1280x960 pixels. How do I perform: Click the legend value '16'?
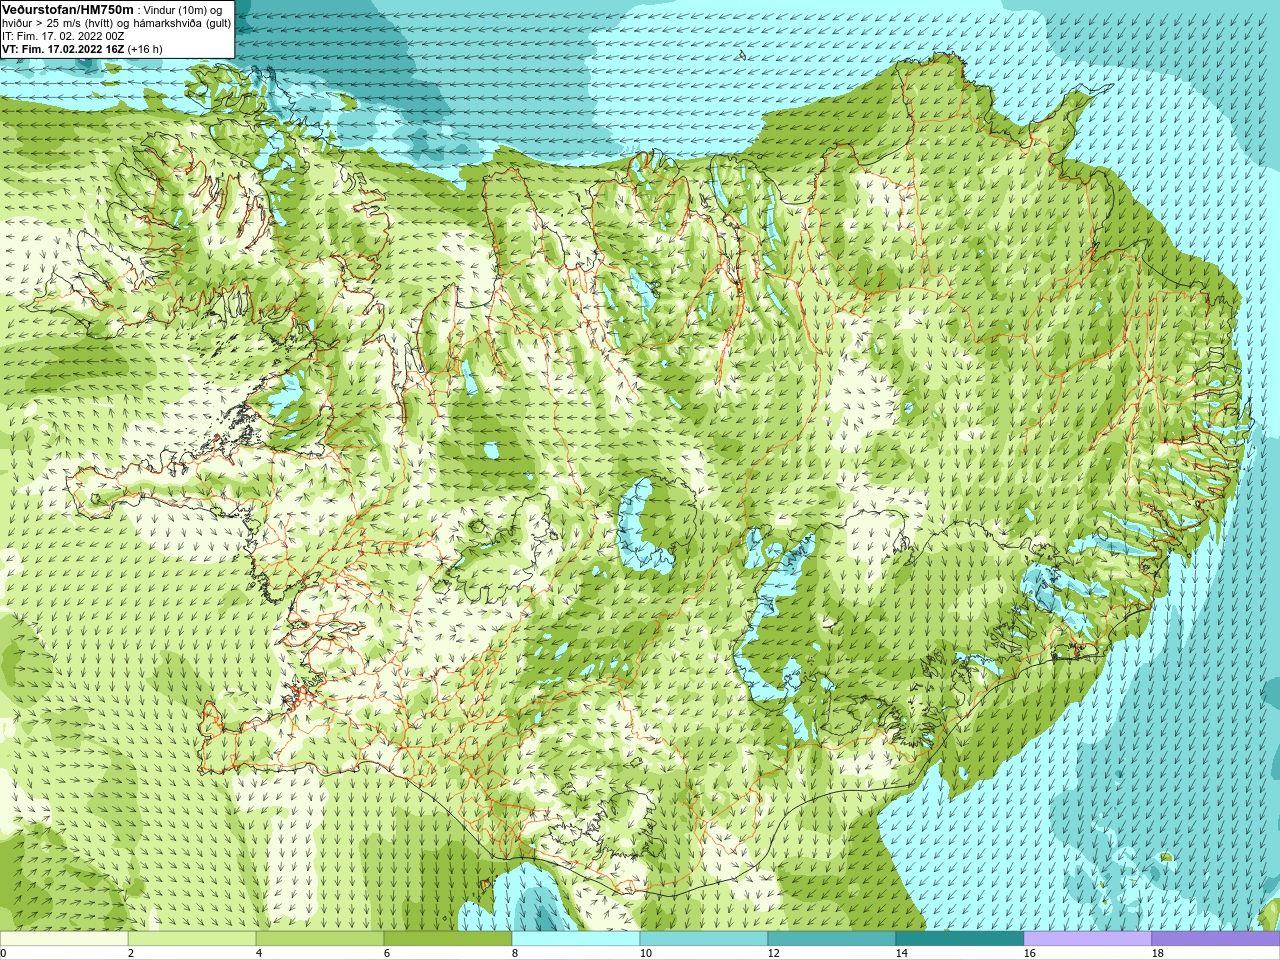[1030, 953]
